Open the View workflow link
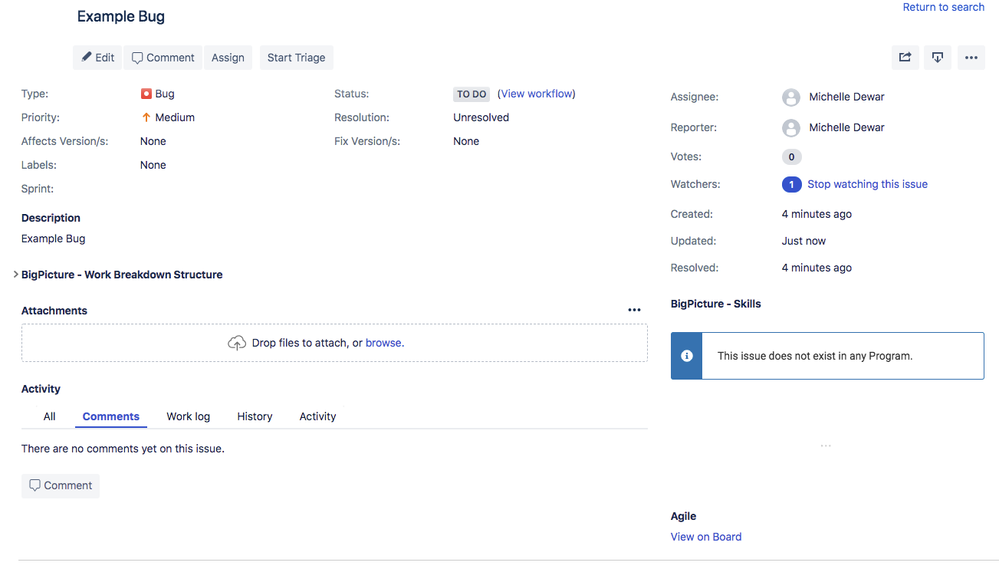 (x=536, y=94)
